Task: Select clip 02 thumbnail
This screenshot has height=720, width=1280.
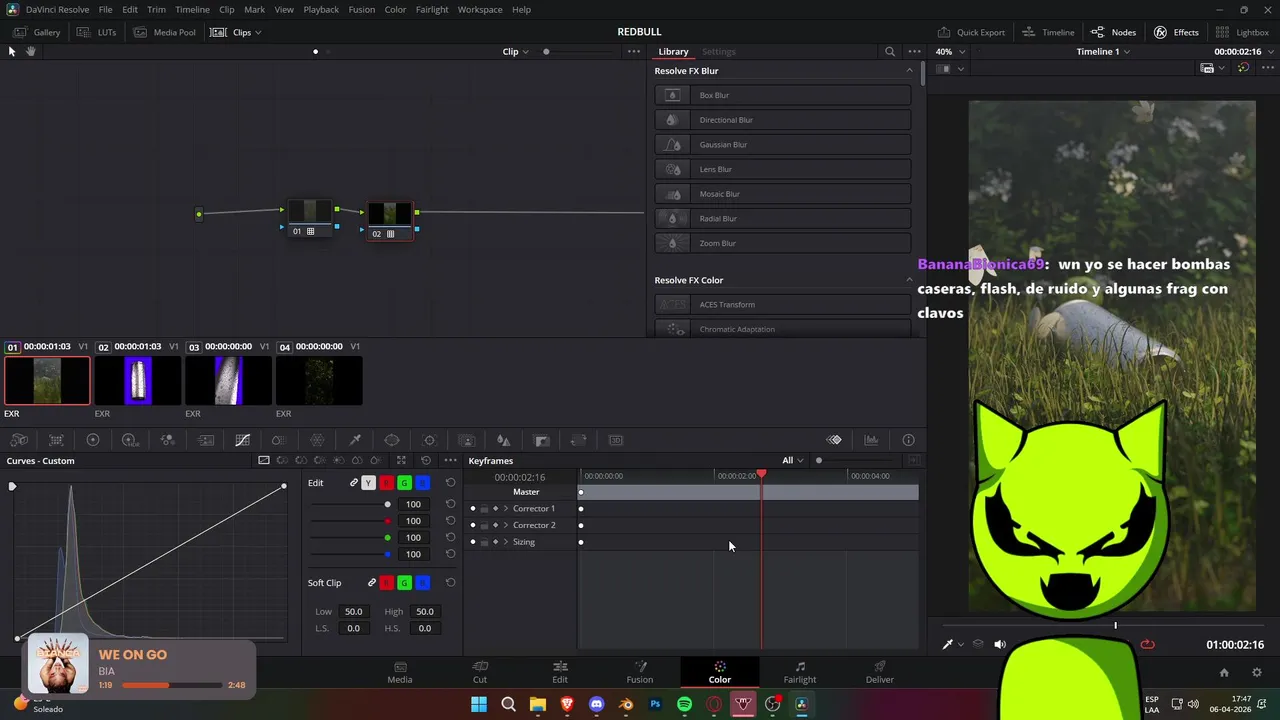Action: [138, 381]
